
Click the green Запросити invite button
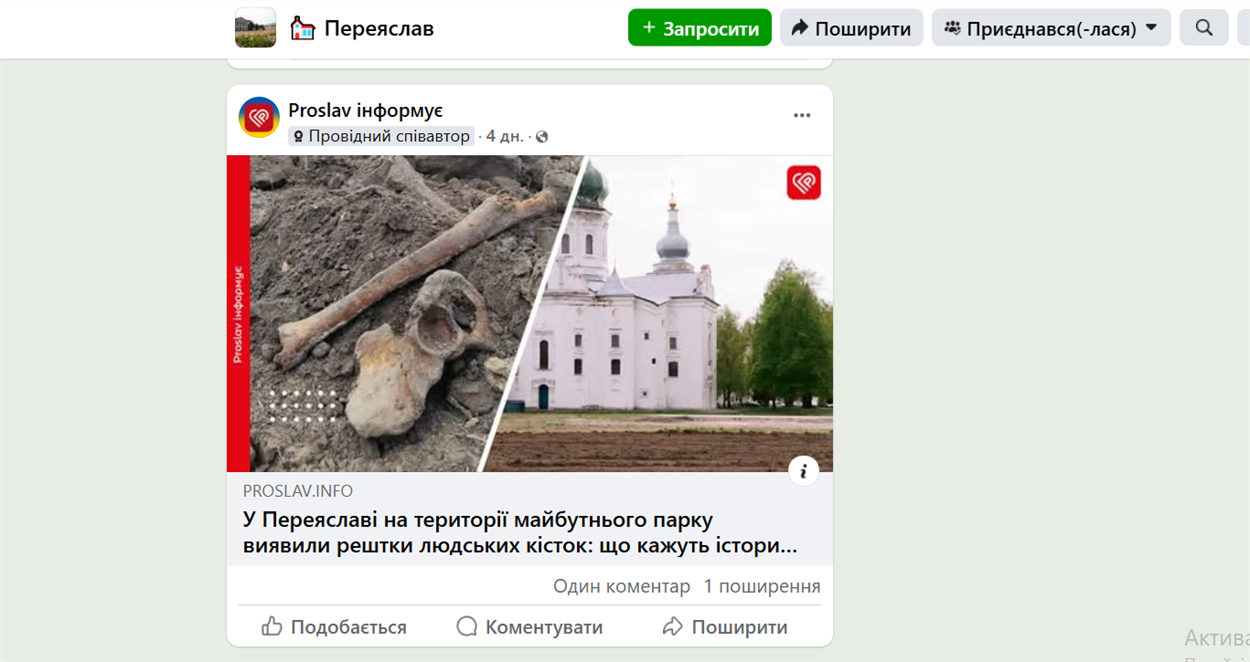700,28
